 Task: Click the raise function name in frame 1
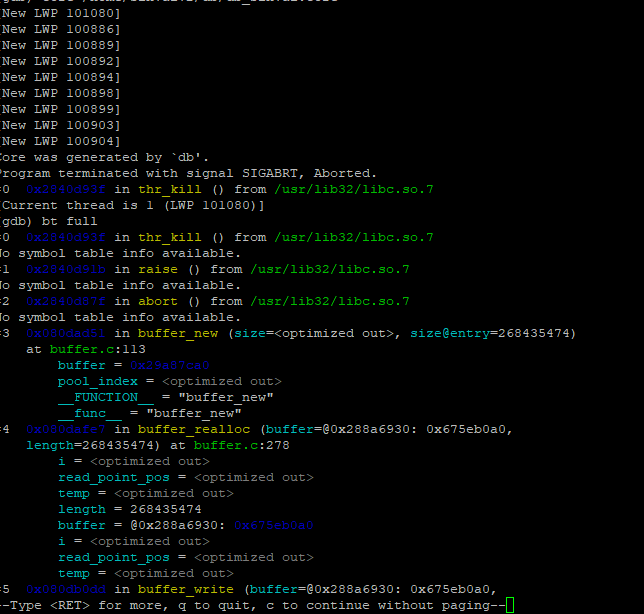(158, 269)
